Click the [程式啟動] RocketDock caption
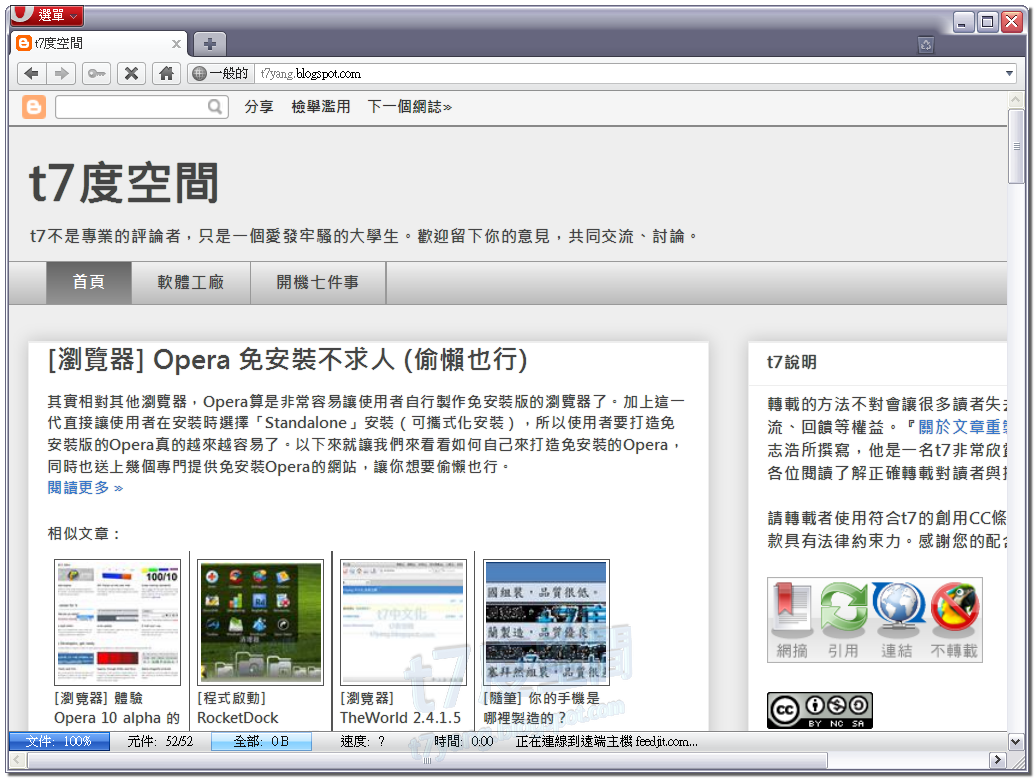Screen dimensions: 1035x779 pyautogui.click(x=238, y=708)
